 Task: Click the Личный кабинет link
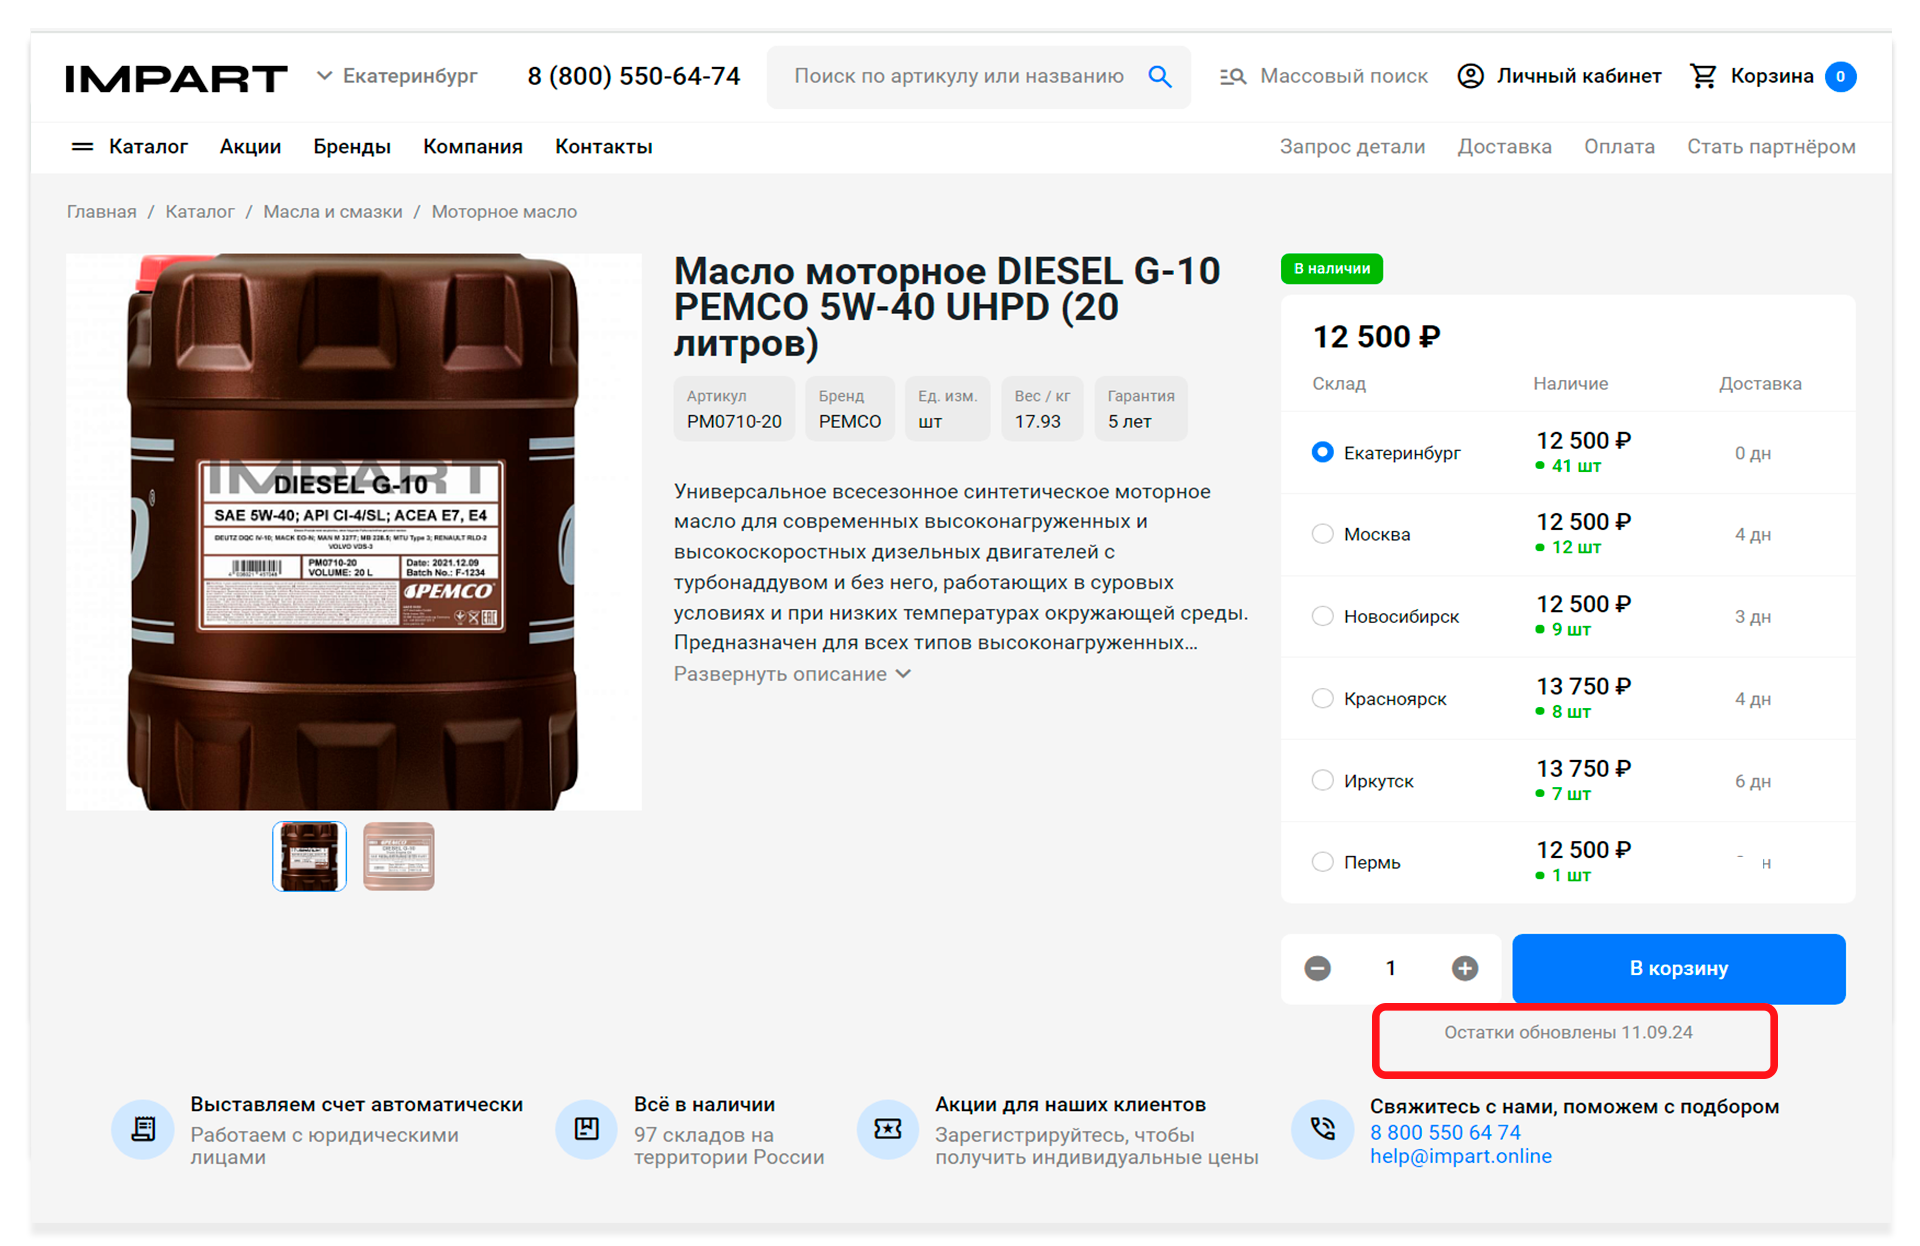1579,76
